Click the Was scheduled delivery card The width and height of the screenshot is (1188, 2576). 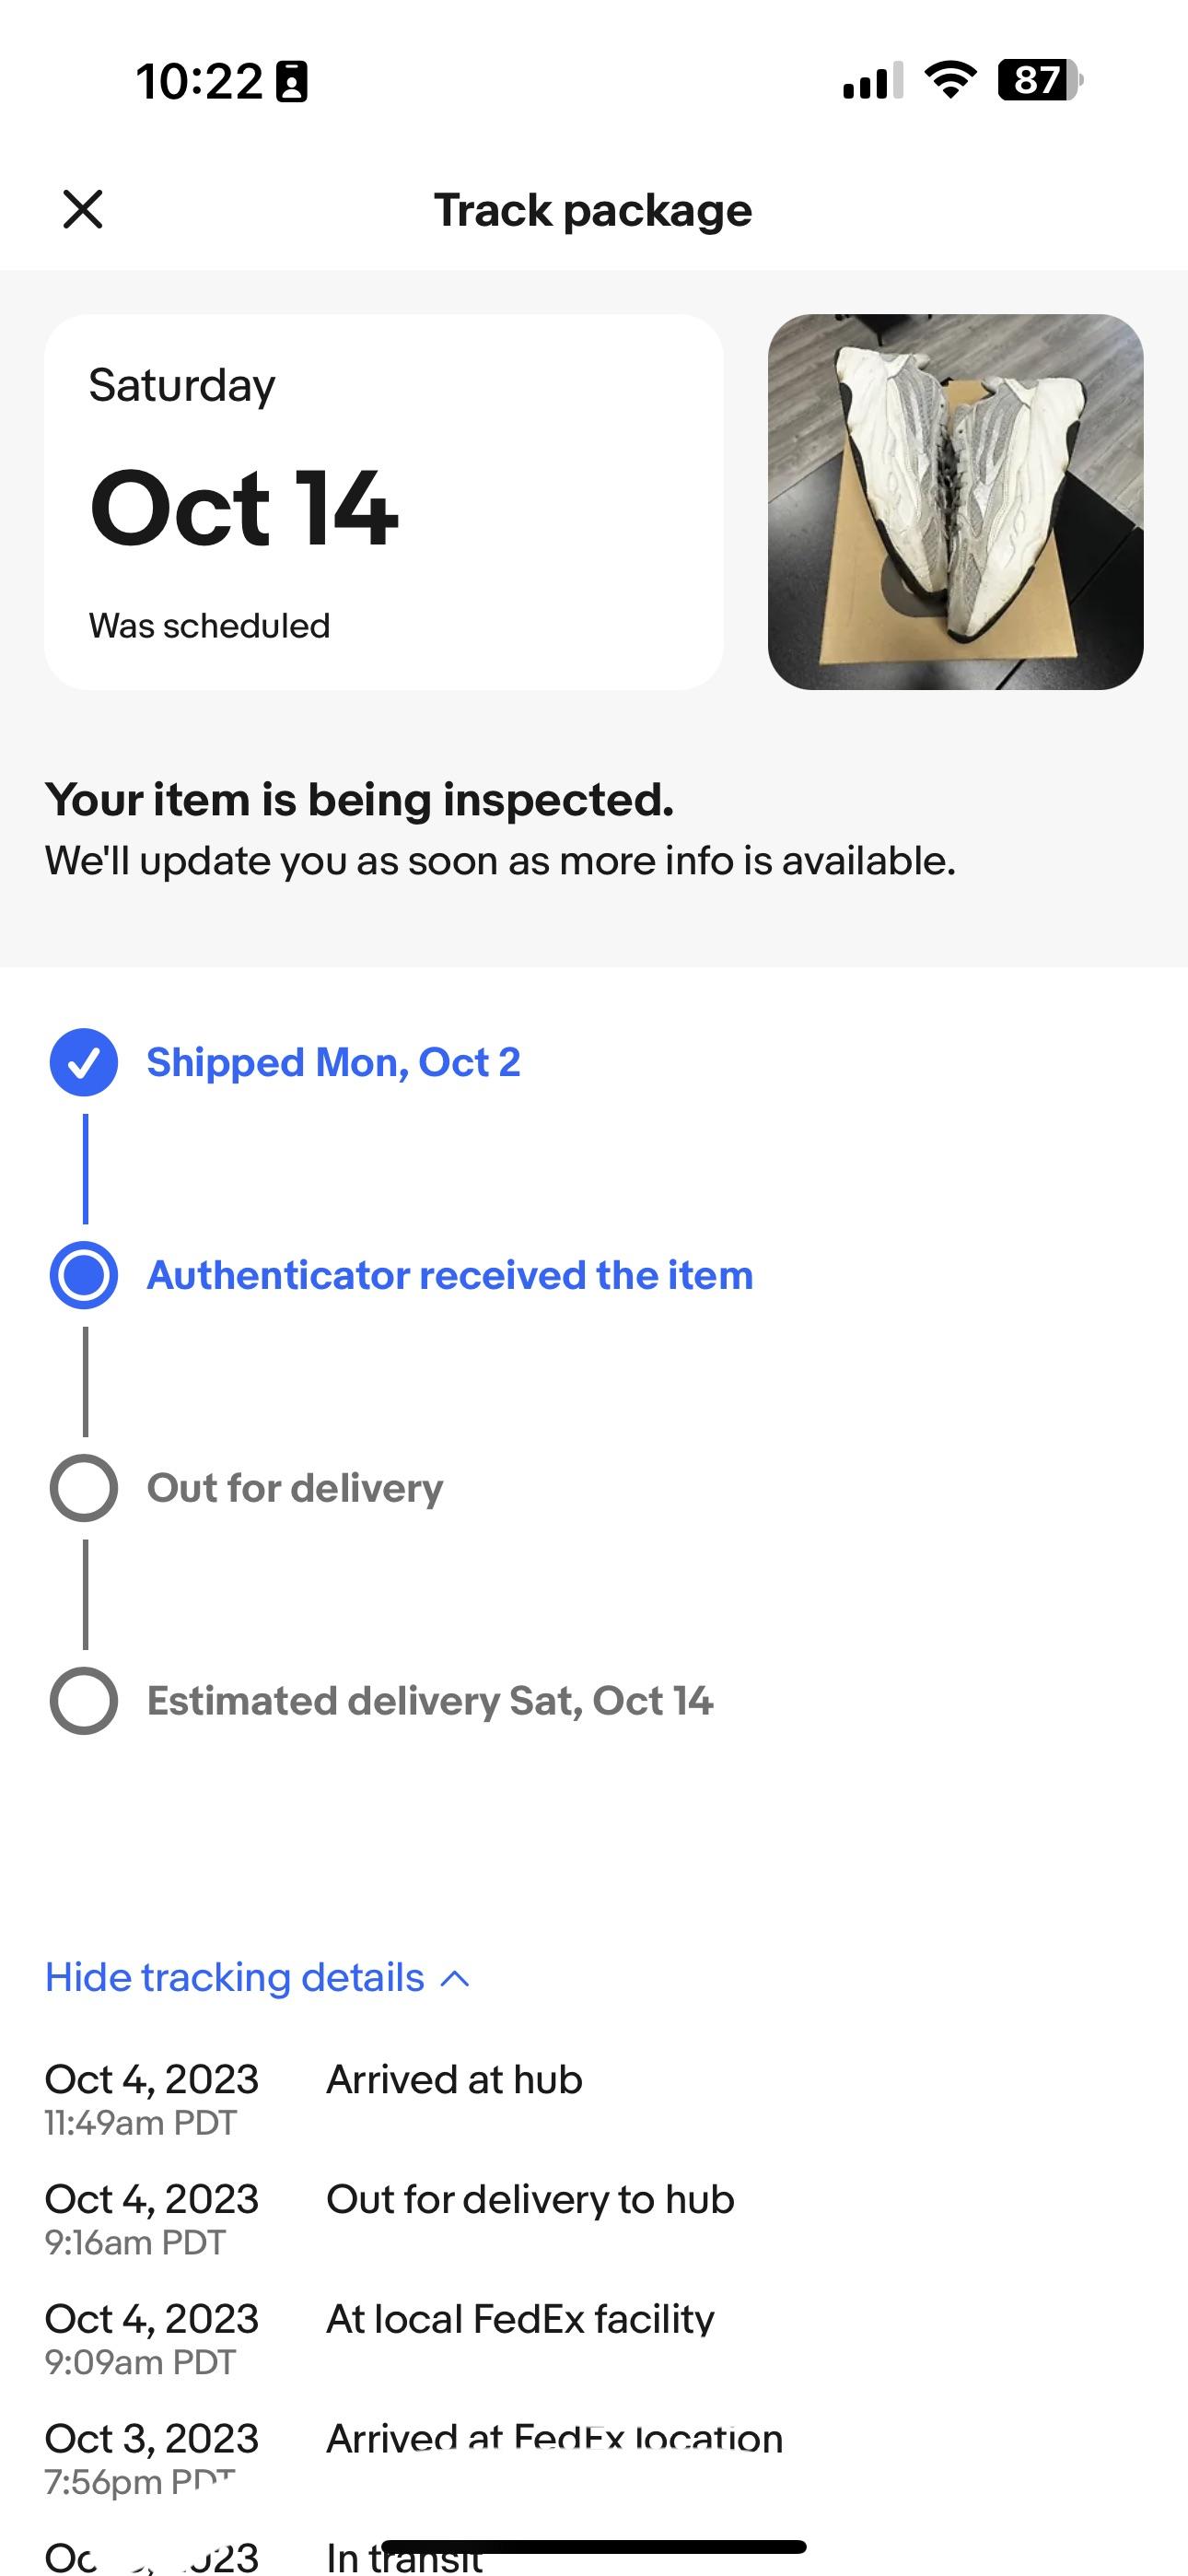385,502
